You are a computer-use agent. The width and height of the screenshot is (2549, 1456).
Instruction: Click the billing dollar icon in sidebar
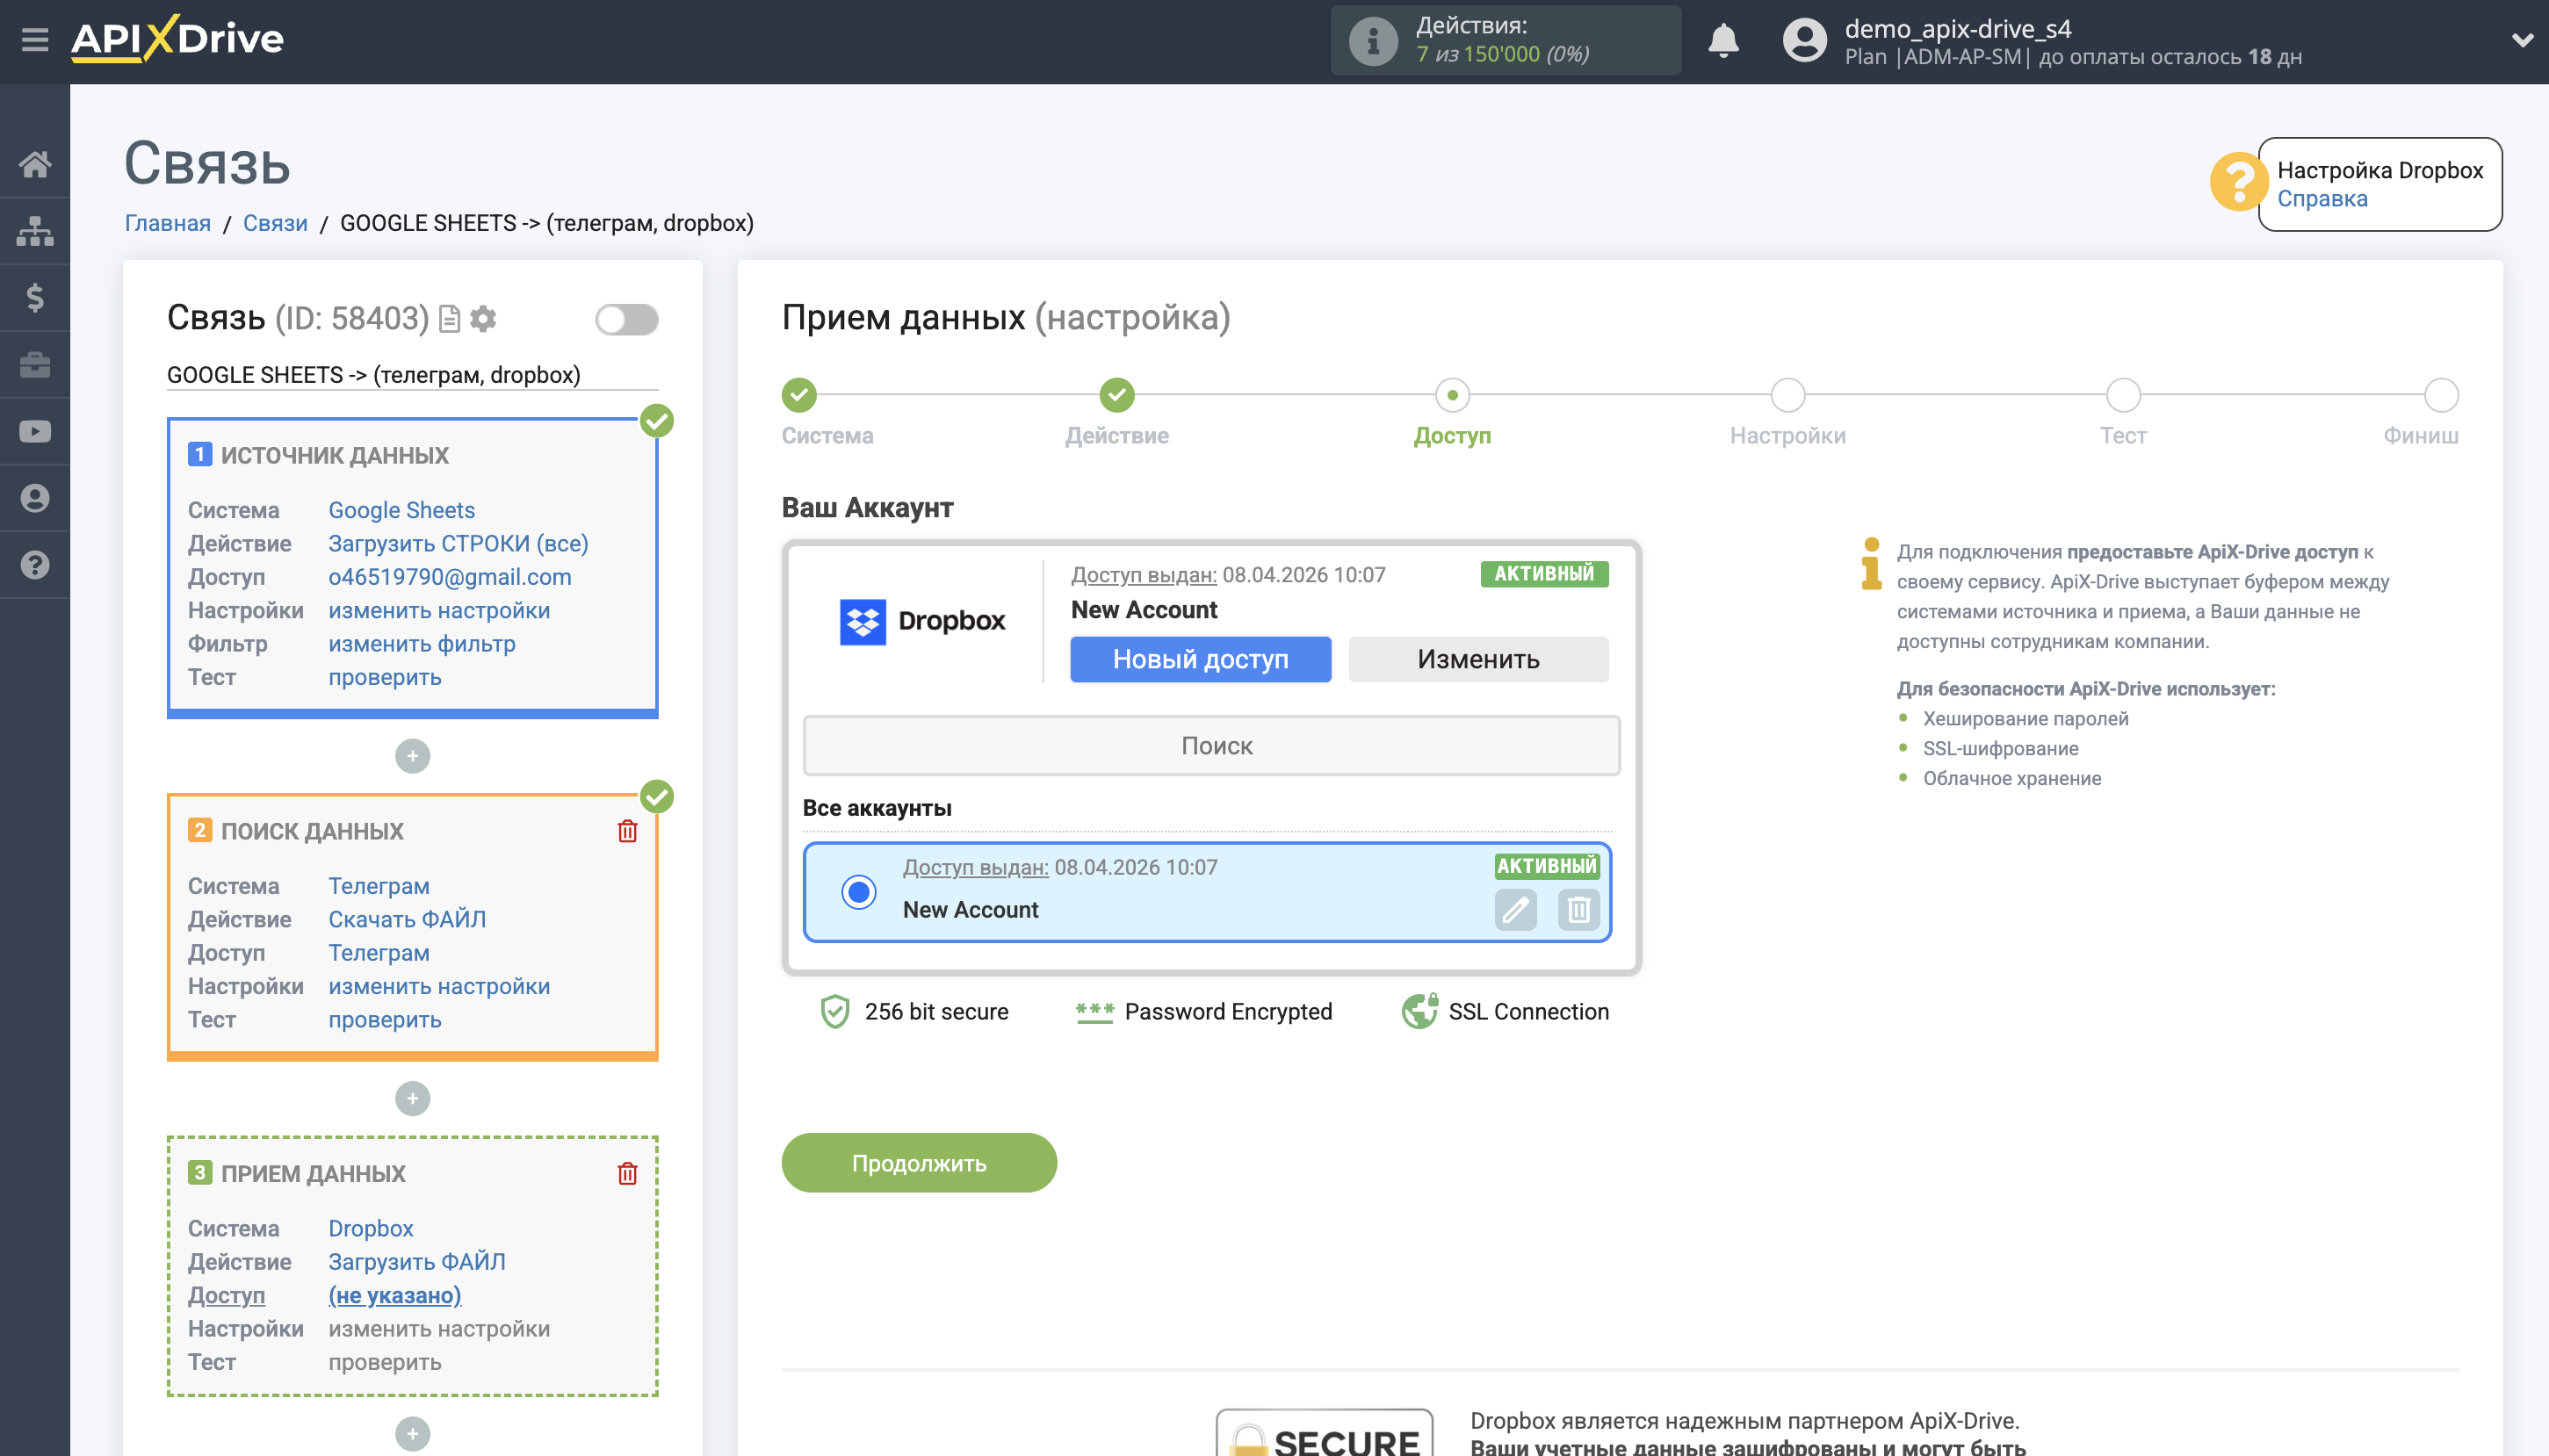coord(36,297)
